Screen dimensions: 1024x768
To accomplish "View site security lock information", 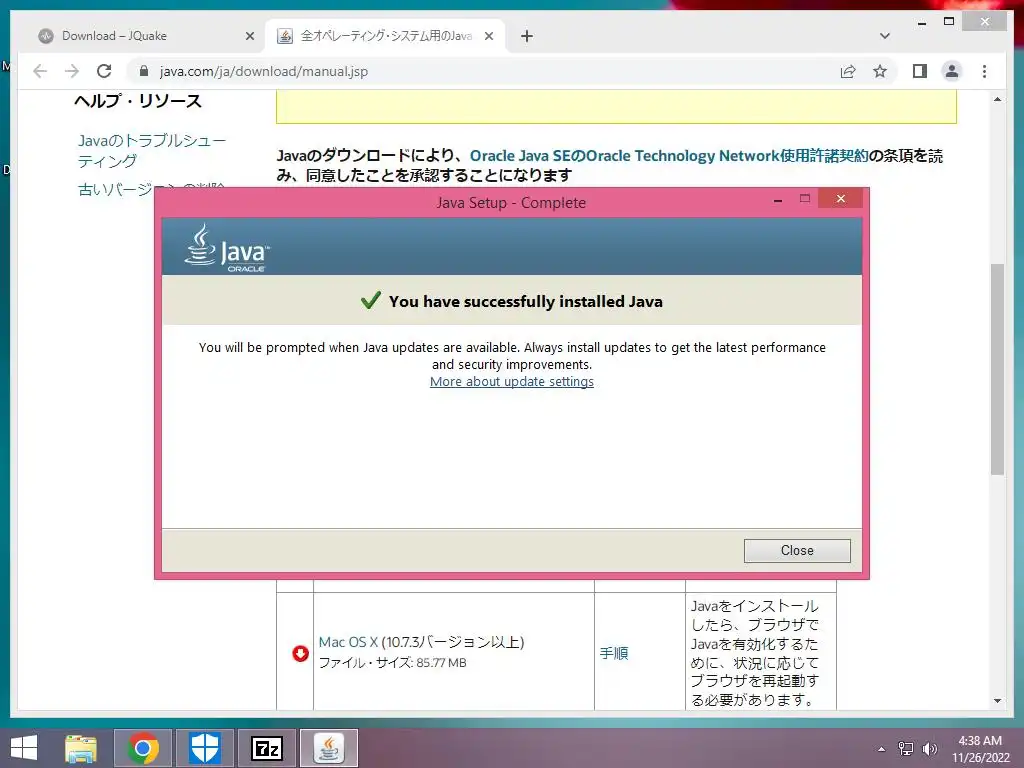I will pyautogui.click(x=144, y=71).
